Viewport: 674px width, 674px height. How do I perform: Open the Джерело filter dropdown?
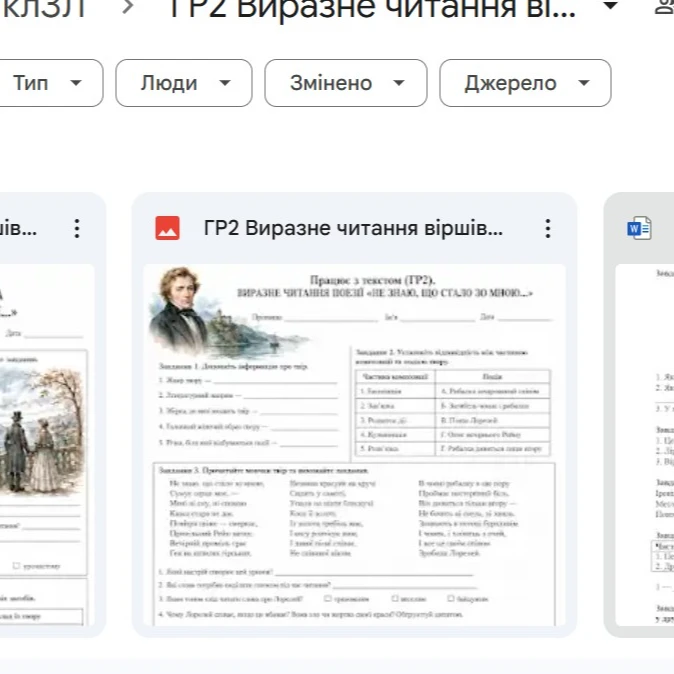tap(525, 83)
